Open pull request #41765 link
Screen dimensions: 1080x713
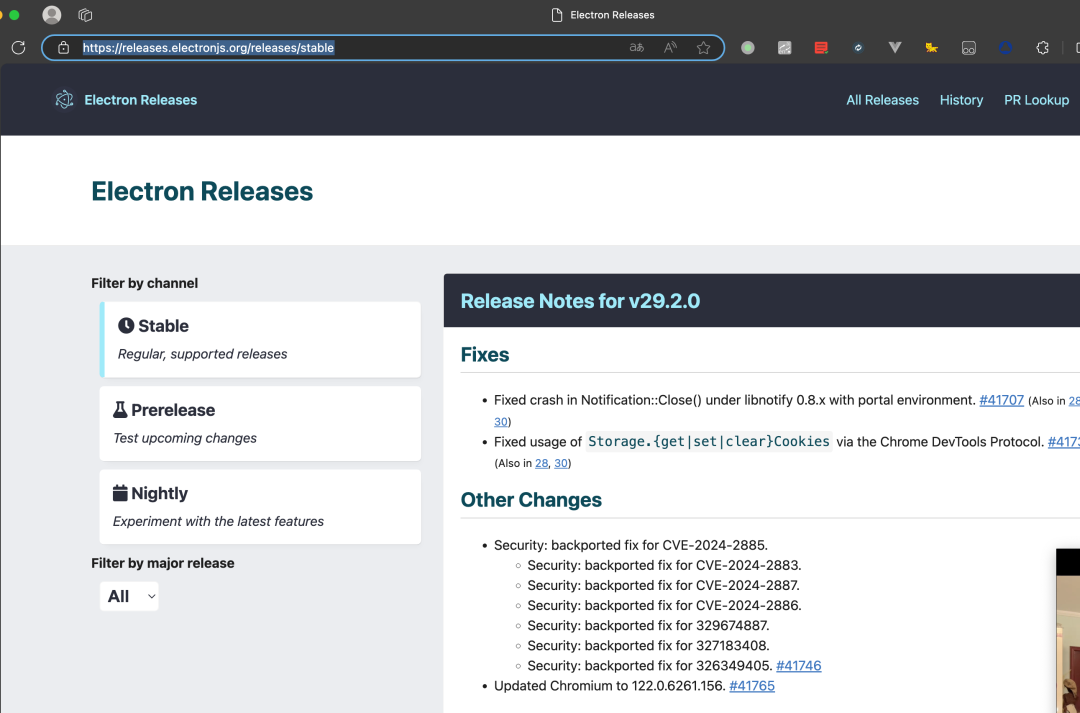751,685
